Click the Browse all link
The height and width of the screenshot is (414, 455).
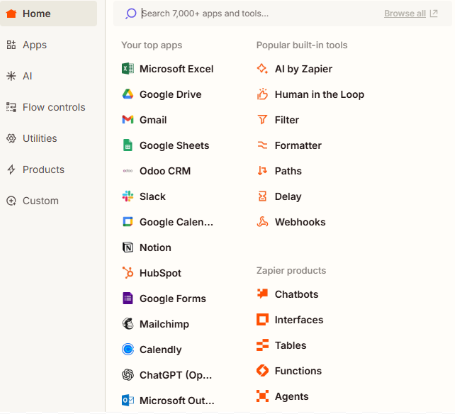coord(405,13)
